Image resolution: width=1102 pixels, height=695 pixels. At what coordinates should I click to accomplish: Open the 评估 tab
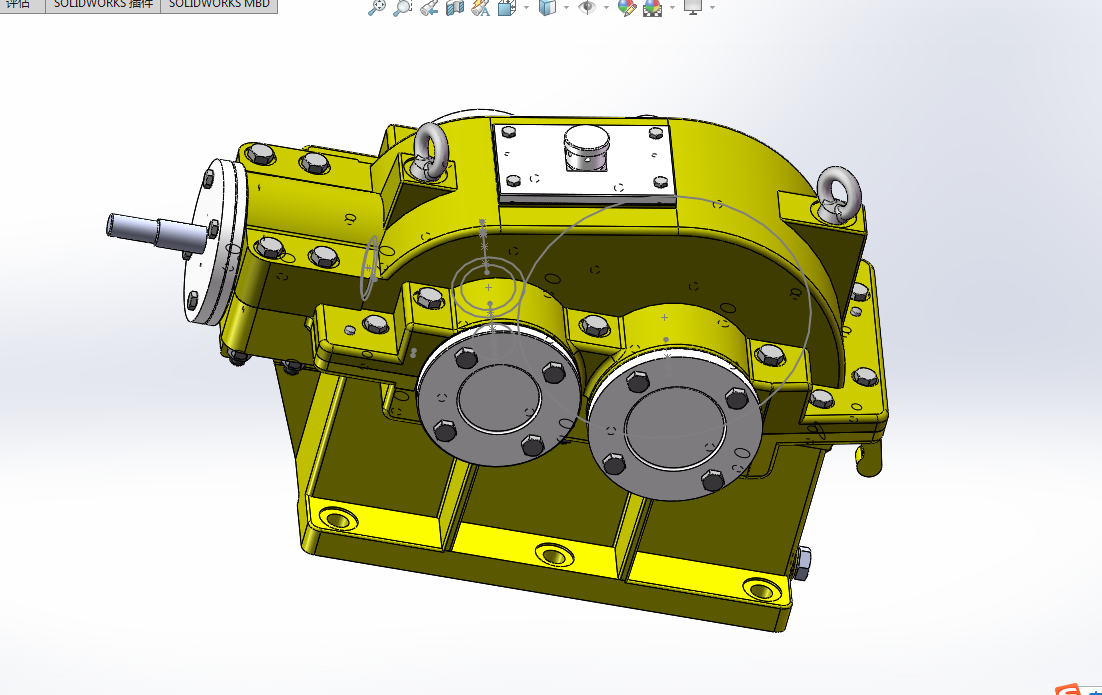[x=22, y=5]
